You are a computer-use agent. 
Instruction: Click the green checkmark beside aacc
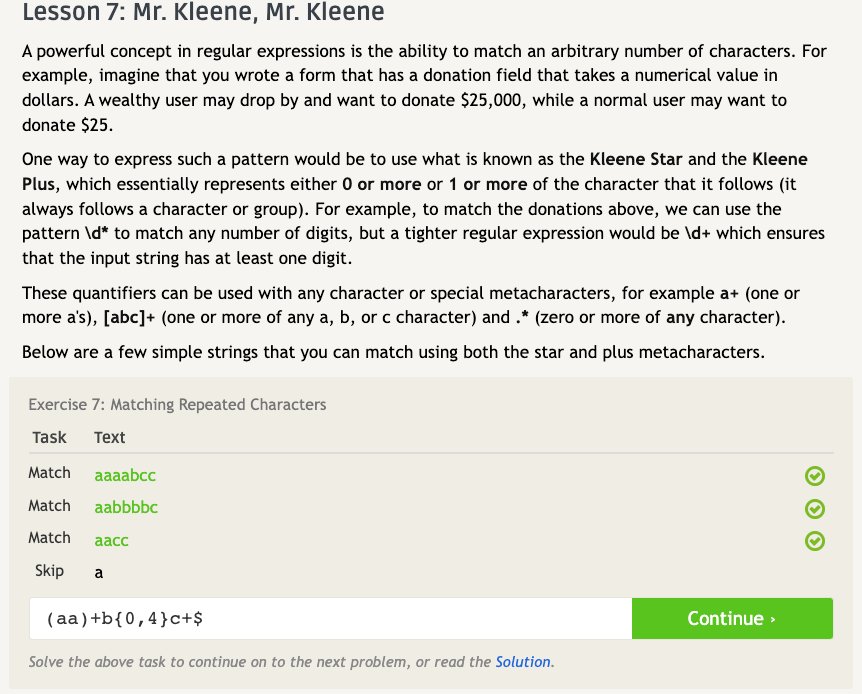coord(815,541)
